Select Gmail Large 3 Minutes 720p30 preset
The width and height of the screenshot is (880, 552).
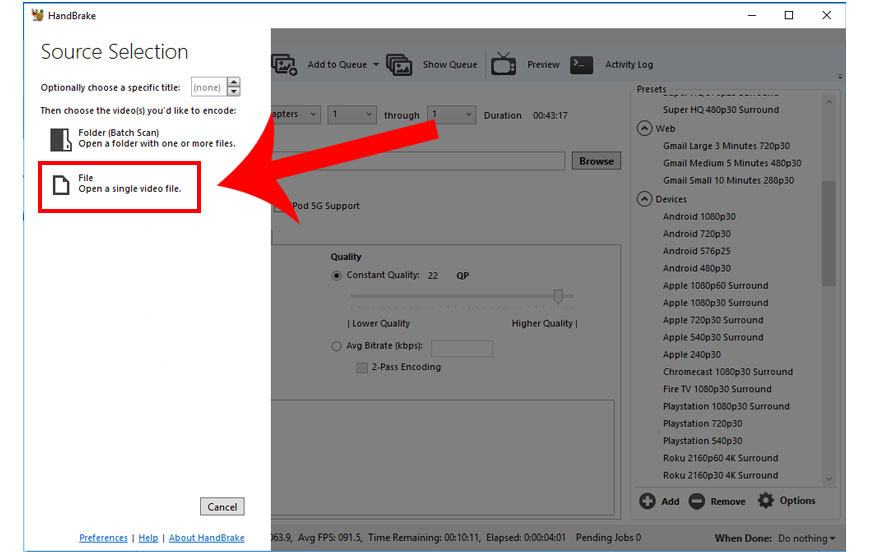click(726, 146)
